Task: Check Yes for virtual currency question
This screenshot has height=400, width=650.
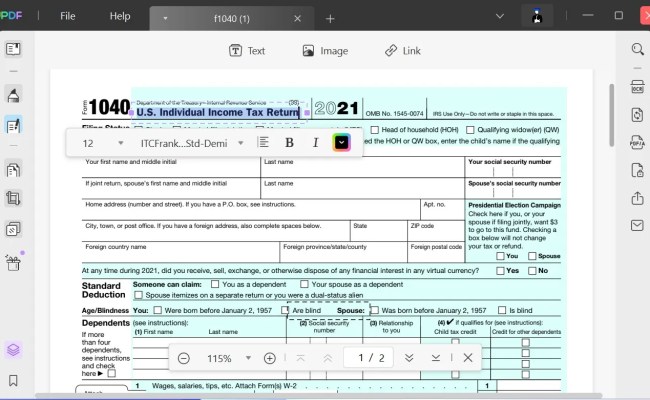Action: point(500,271)
